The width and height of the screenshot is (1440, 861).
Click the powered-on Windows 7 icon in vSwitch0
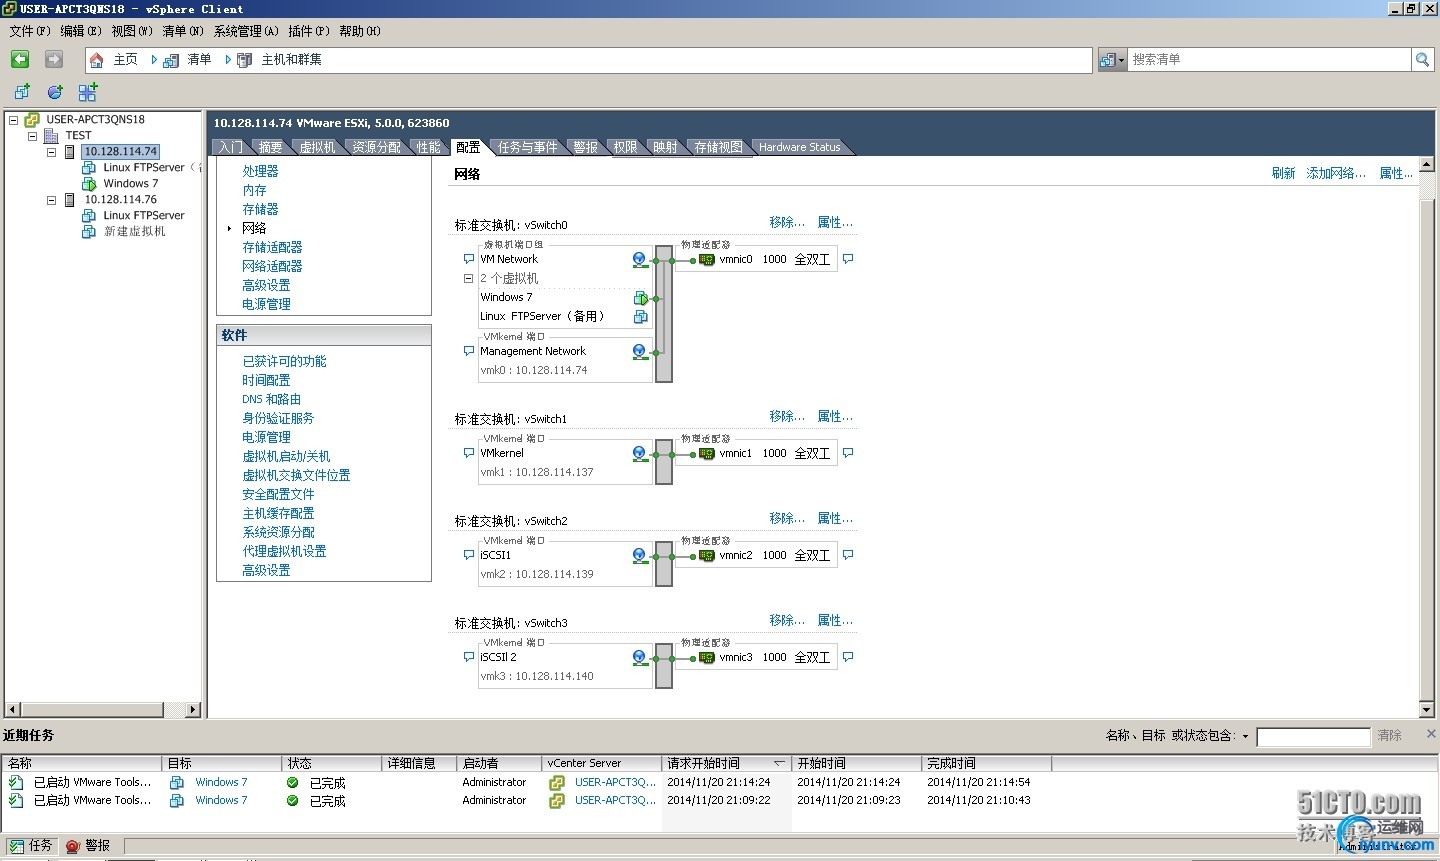[x=640, y=298]
